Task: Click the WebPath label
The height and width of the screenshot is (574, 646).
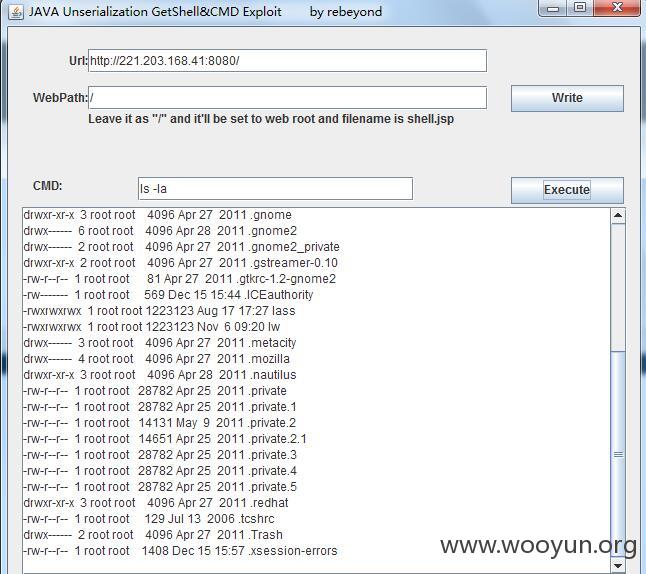Action: coord(60,98)
